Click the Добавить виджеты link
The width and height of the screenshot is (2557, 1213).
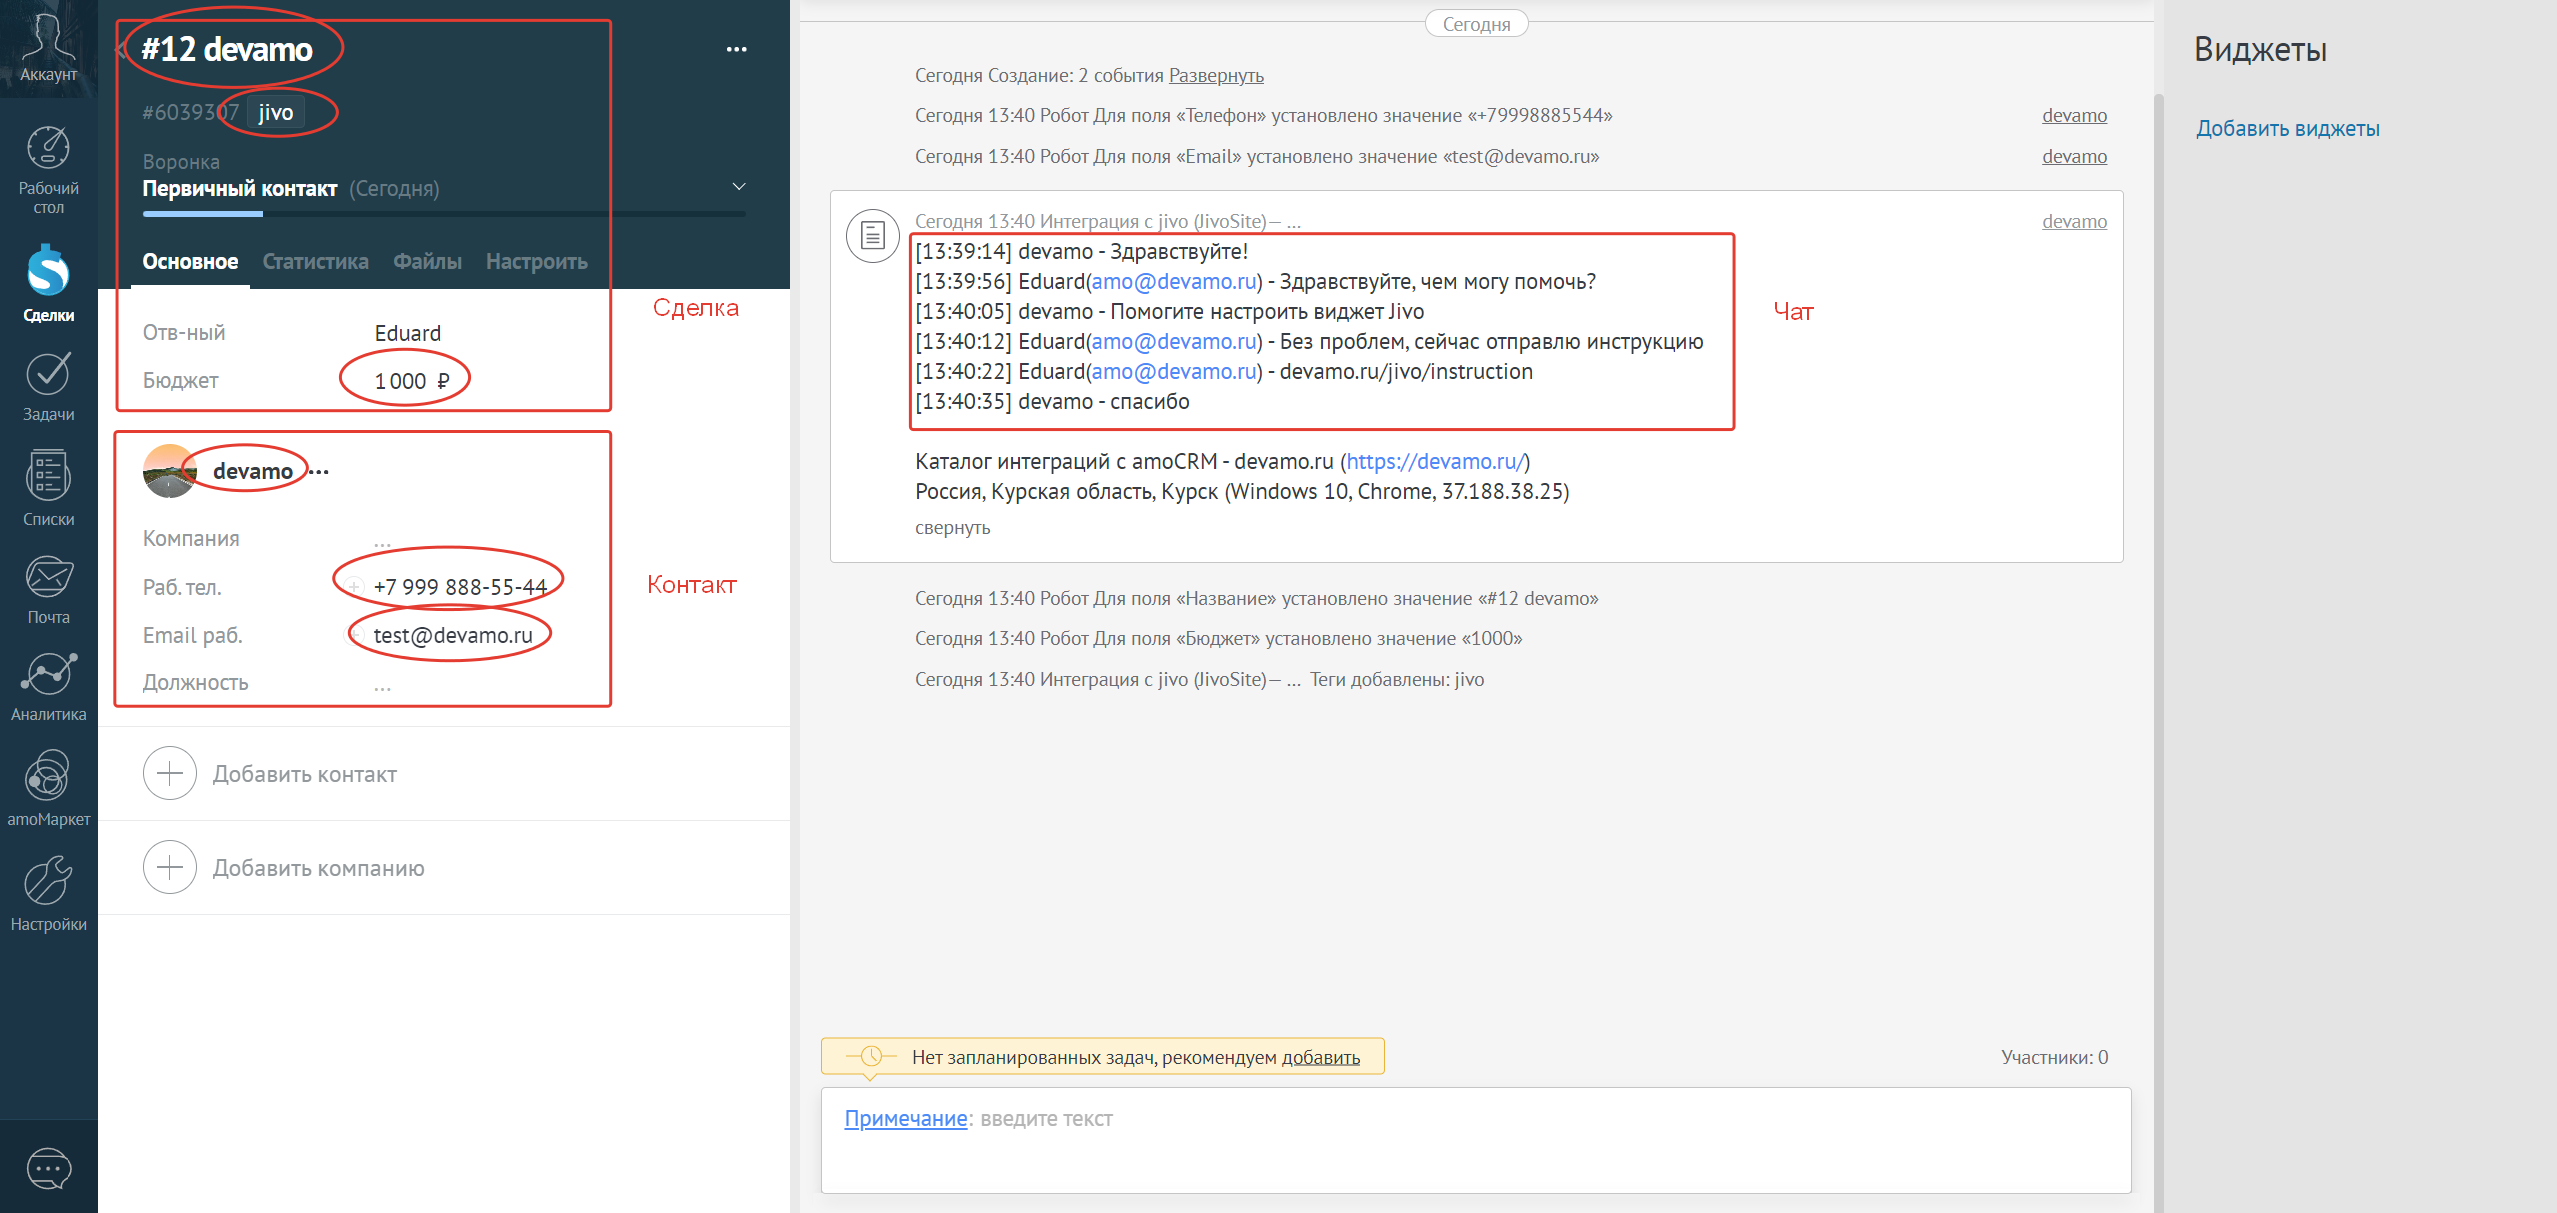tap(2287, 129)
